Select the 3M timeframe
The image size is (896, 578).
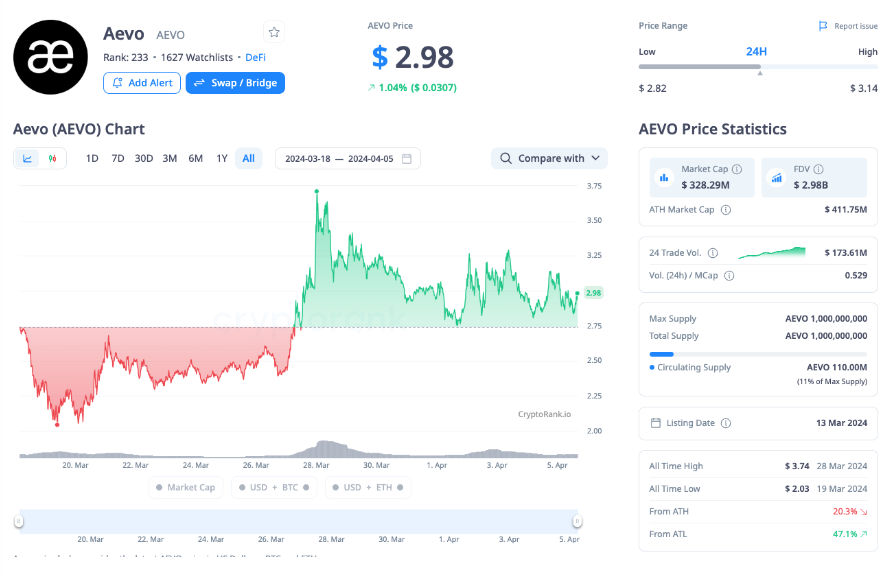click(x=170, y=158)
